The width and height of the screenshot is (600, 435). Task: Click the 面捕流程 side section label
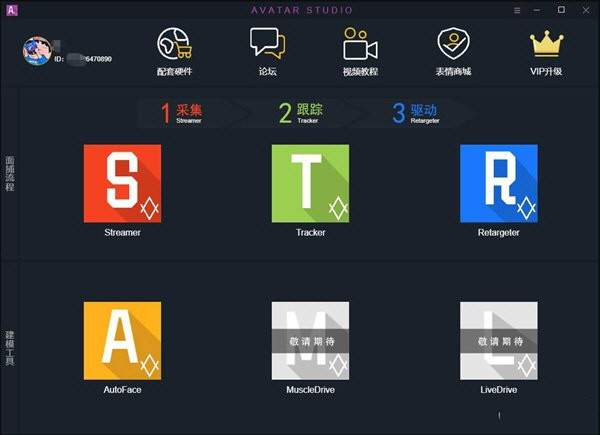click(x=10, y=173)
